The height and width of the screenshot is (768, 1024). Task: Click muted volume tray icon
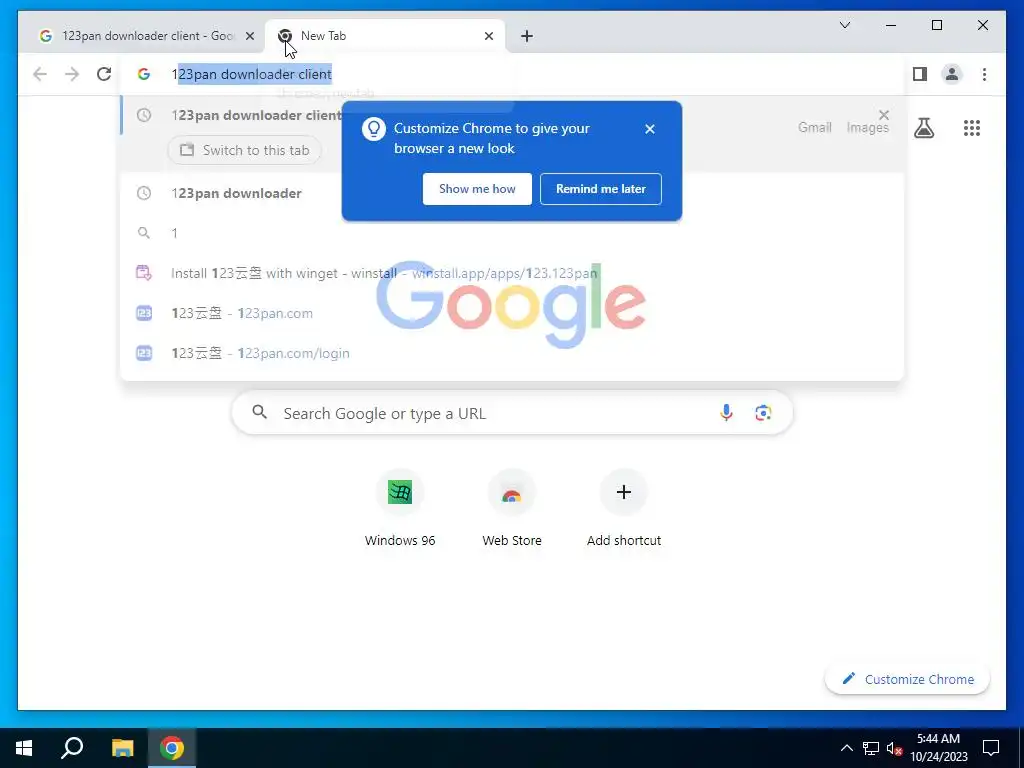(894, 748)
